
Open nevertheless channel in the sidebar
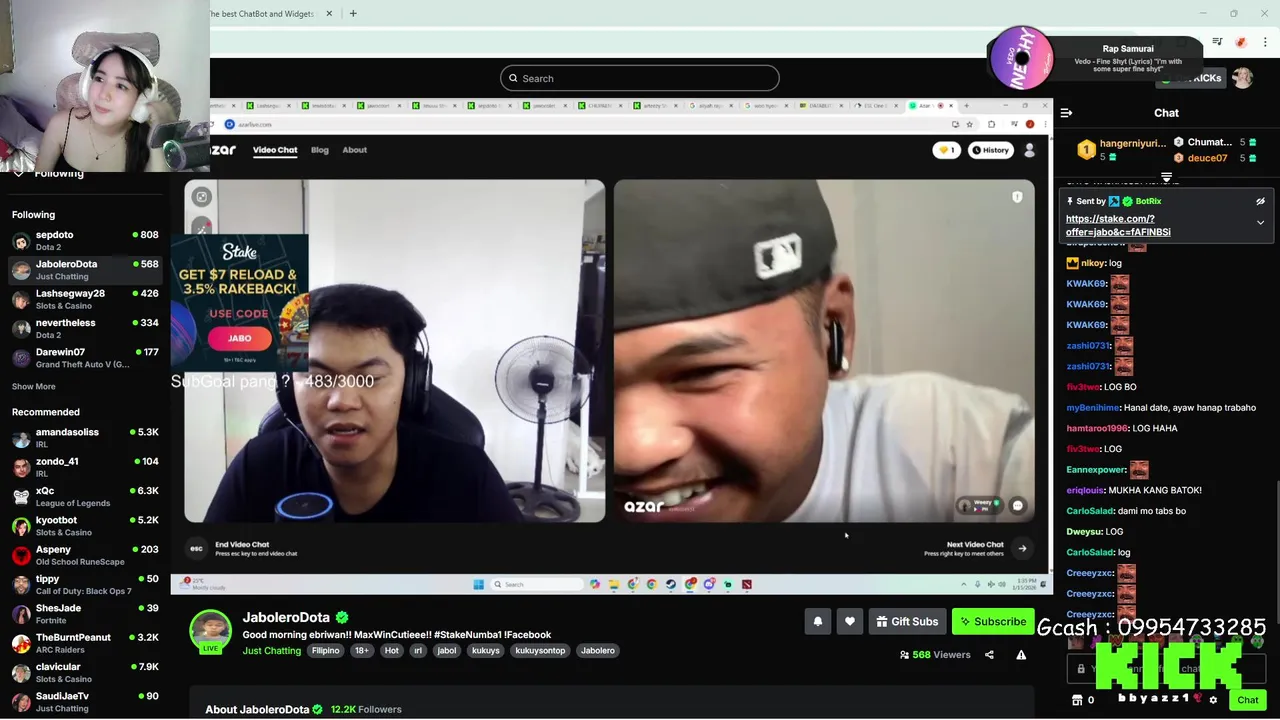click(x=85, y=329)
